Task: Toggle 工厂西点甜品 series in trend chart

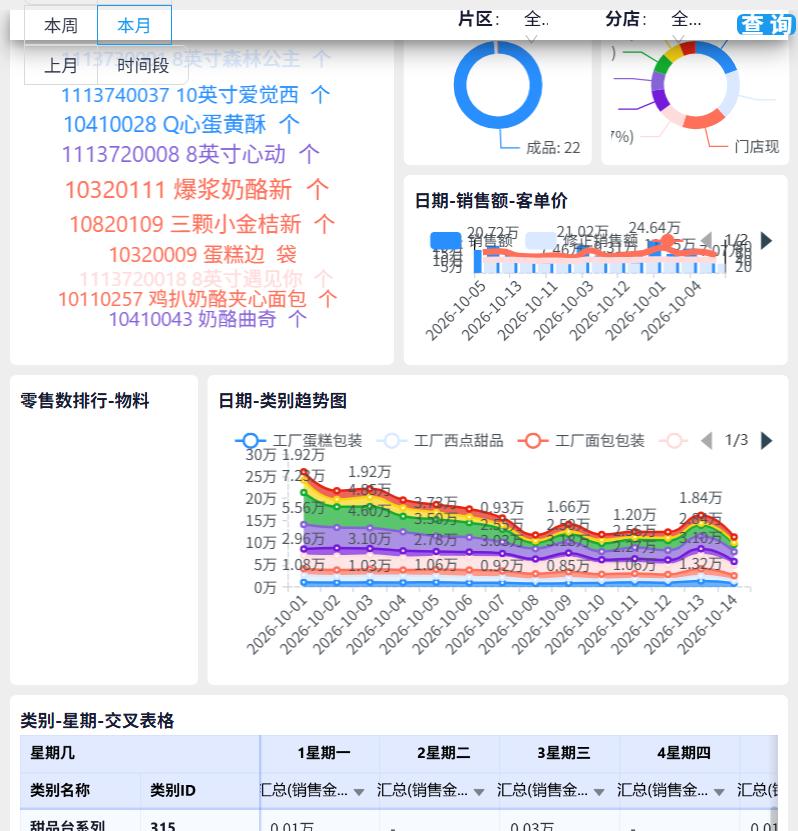Action: (x=440, y=440)
